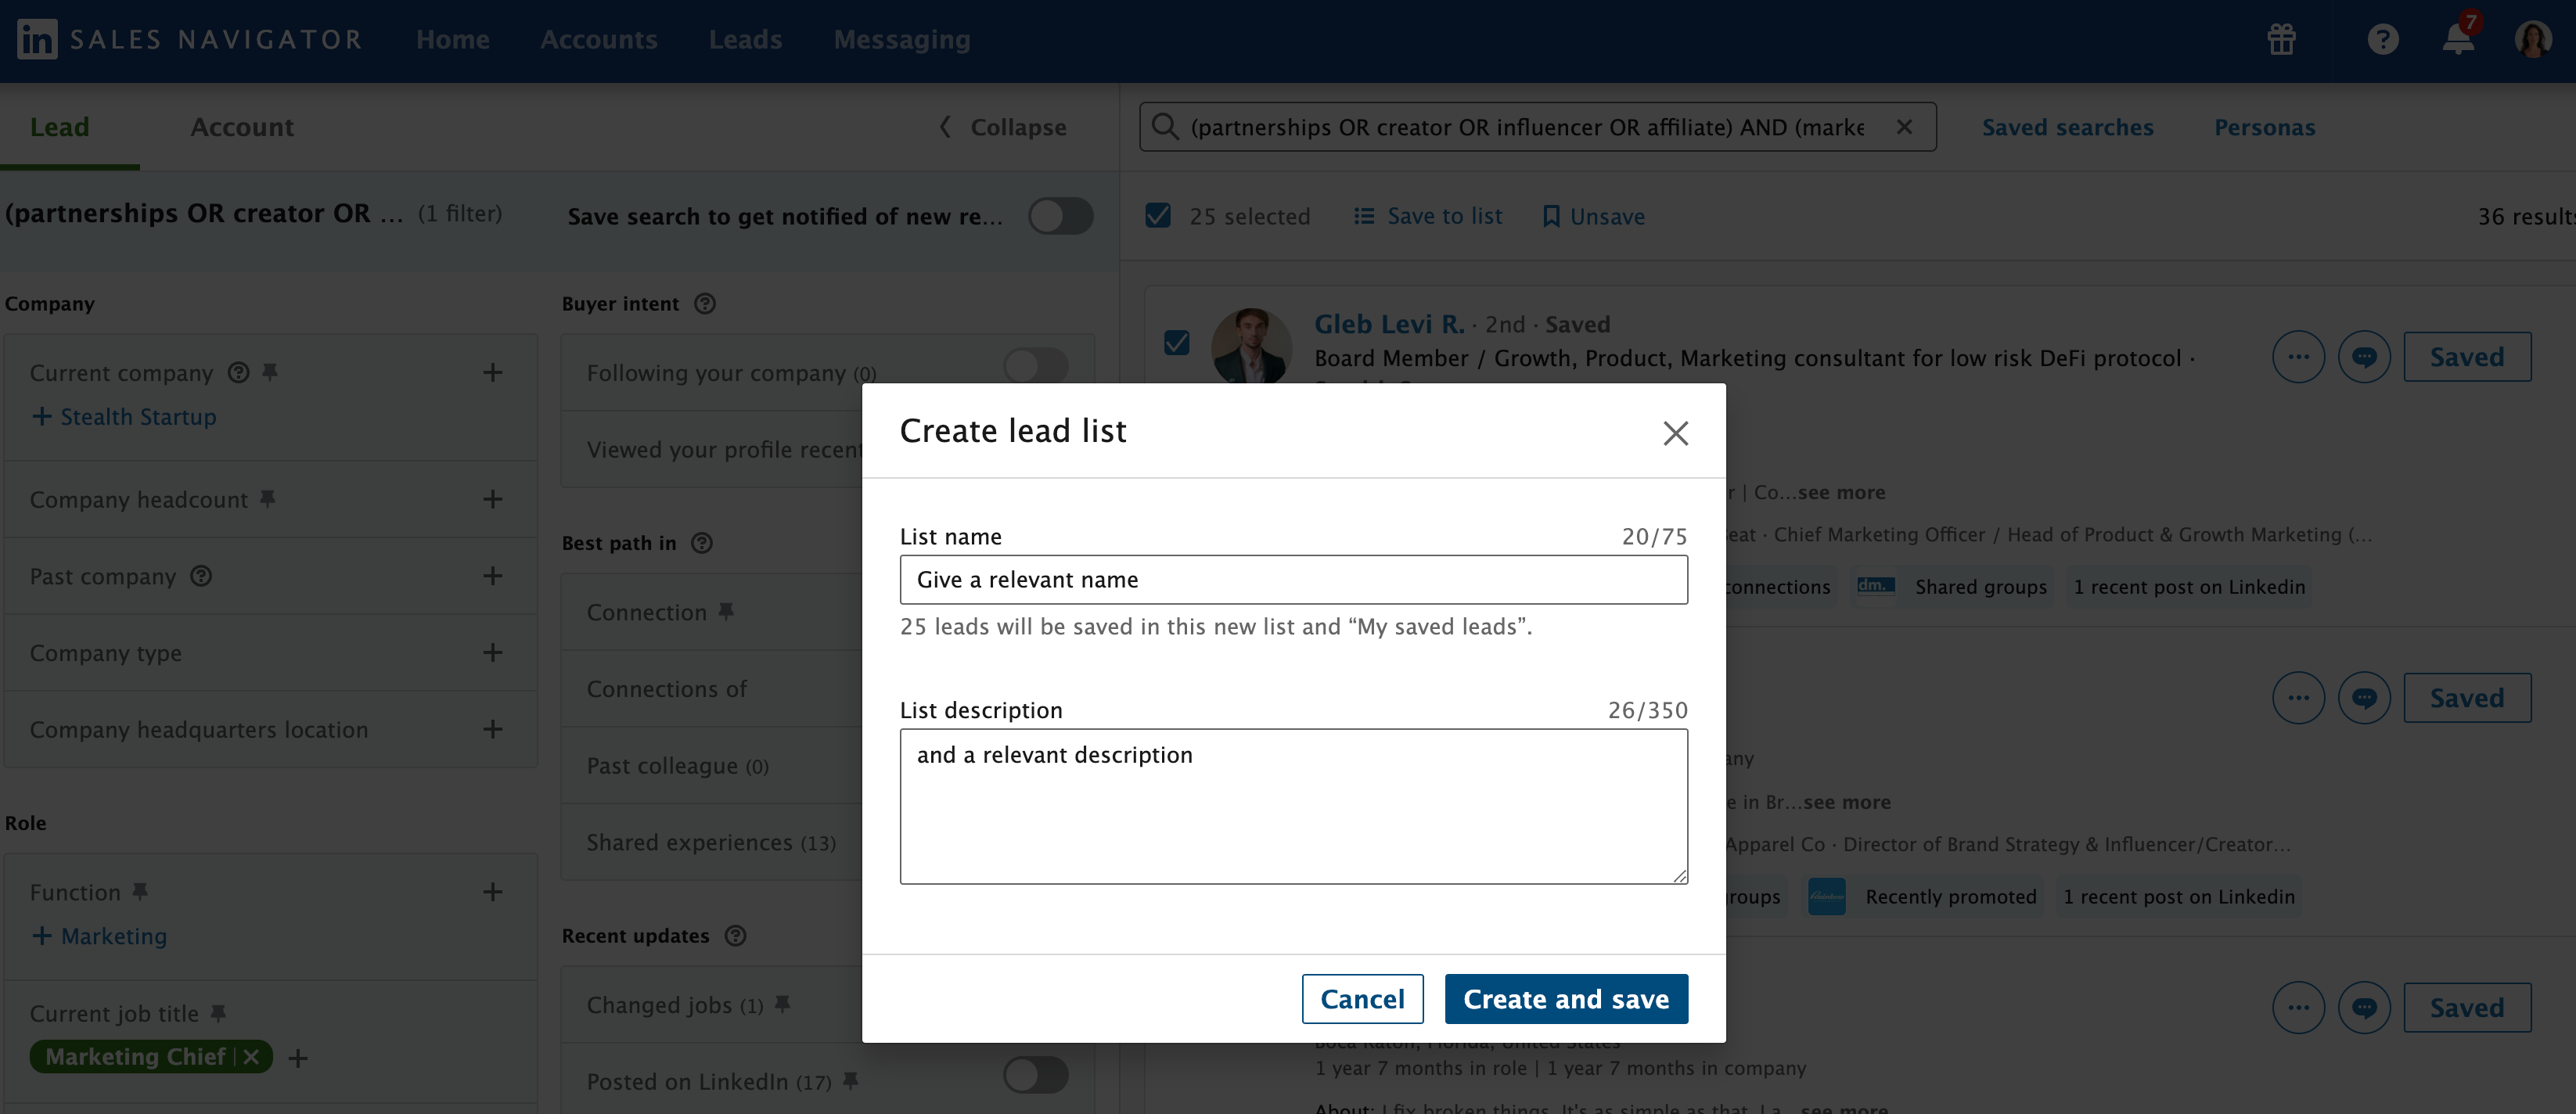This screenshot has width=2576, height=1114.
Task: Click the Current company help icon
Action: pos(238,372)
